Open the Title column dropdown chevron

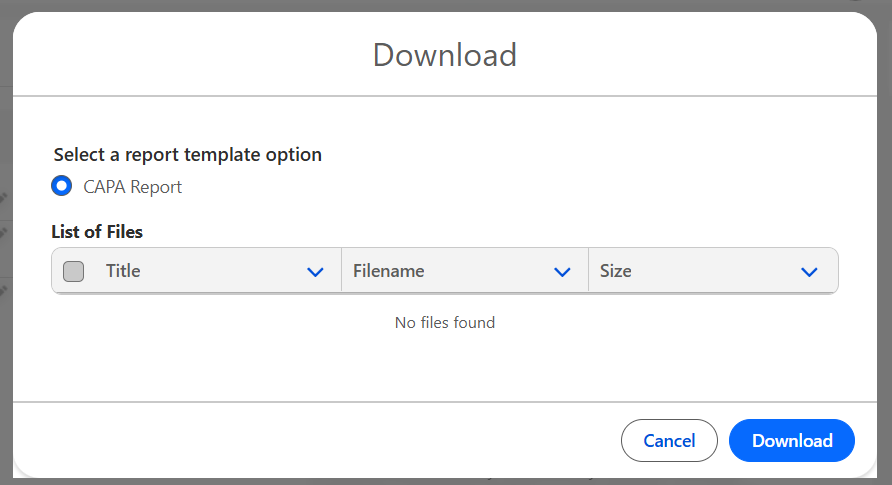coord(315,271)
